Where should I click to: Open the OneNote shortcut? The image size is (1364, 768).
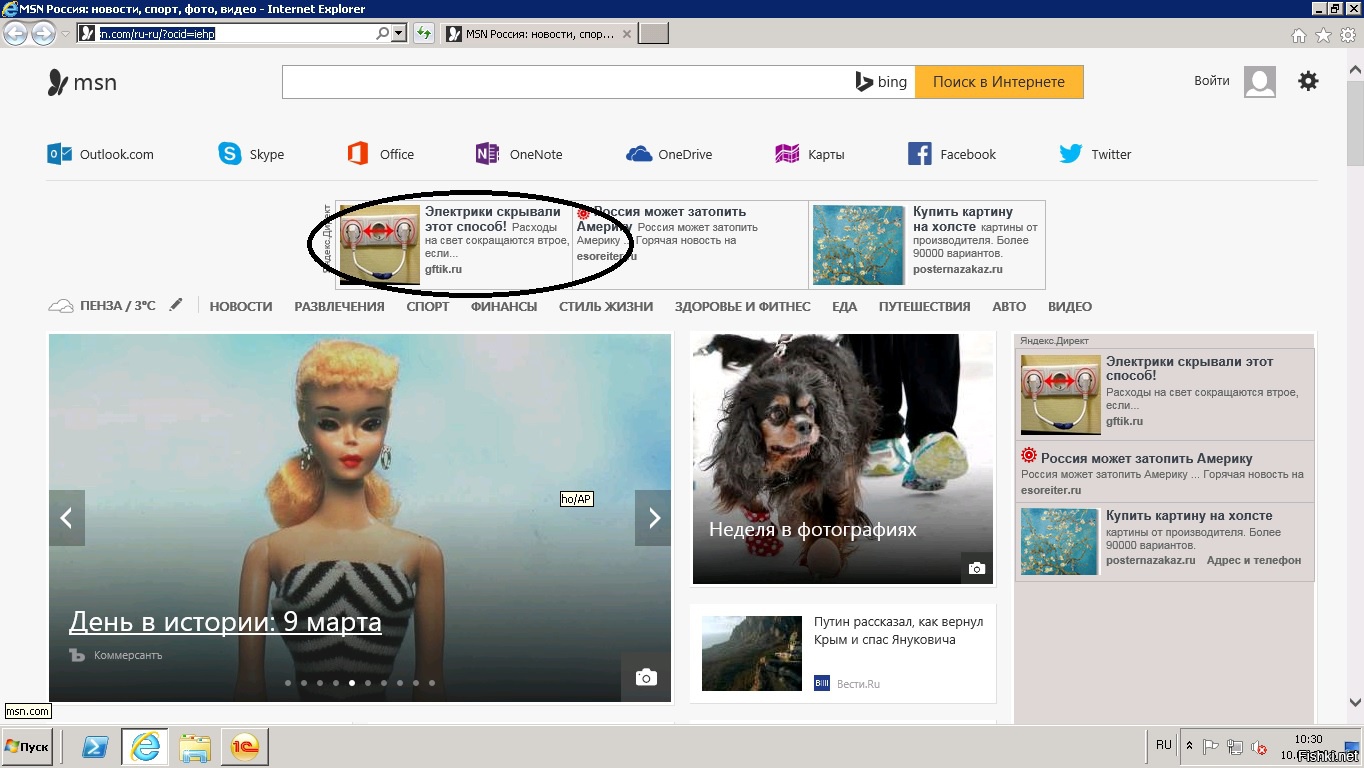(x=519, y=154)
